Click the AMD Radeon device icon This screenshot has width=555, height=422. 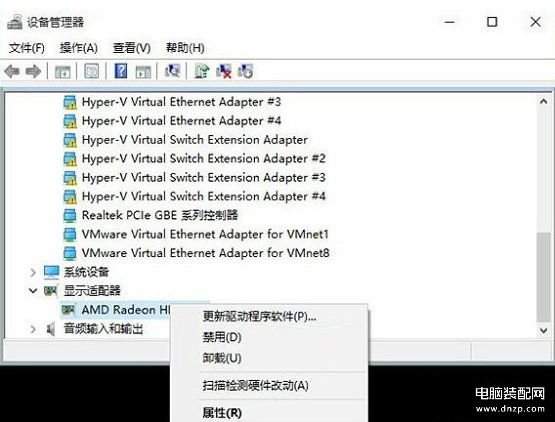pyautogui.click(x=68, y=310)
